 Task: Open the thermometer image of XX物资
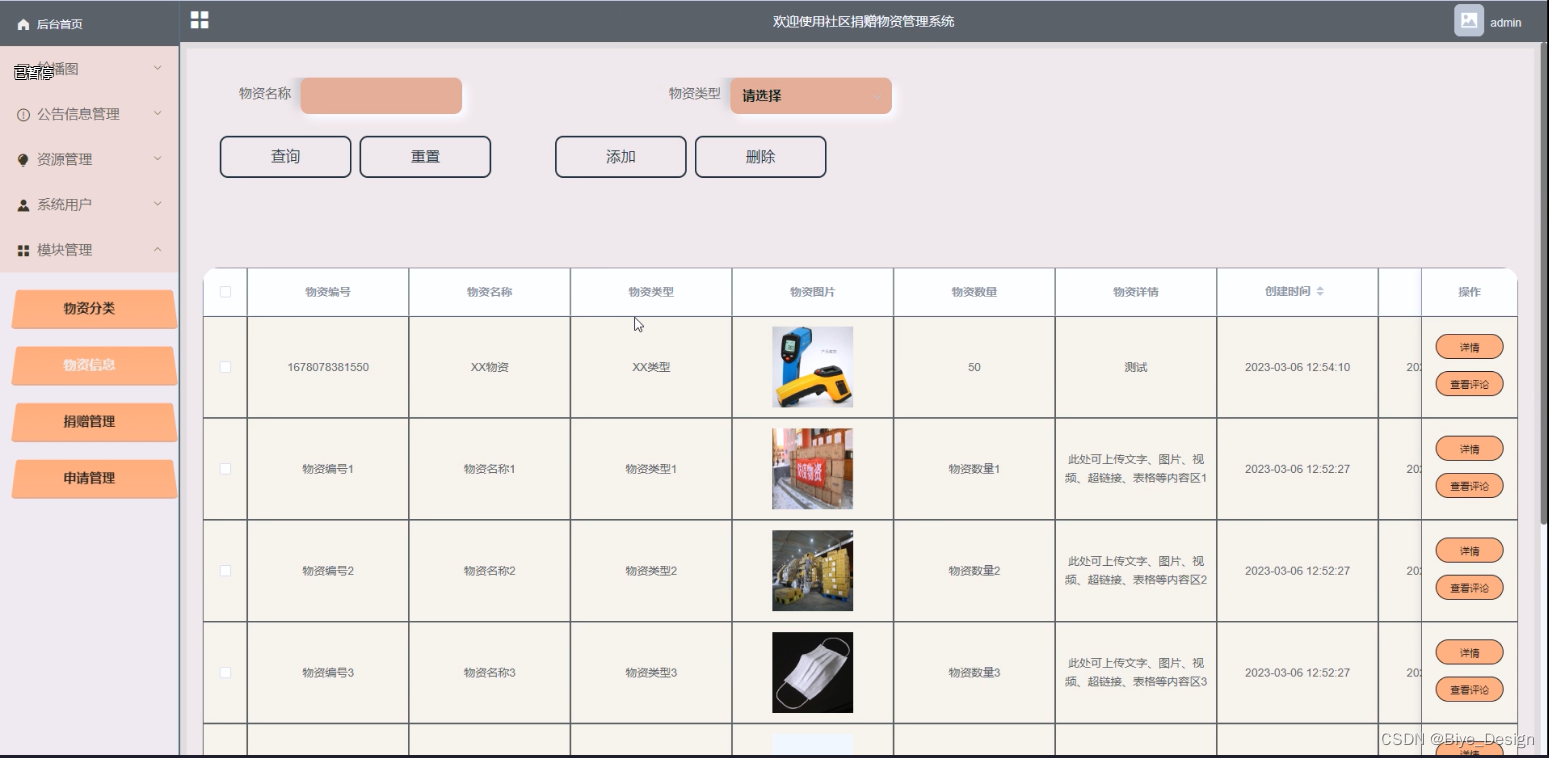pyautogui.click(x=812, y=367)
